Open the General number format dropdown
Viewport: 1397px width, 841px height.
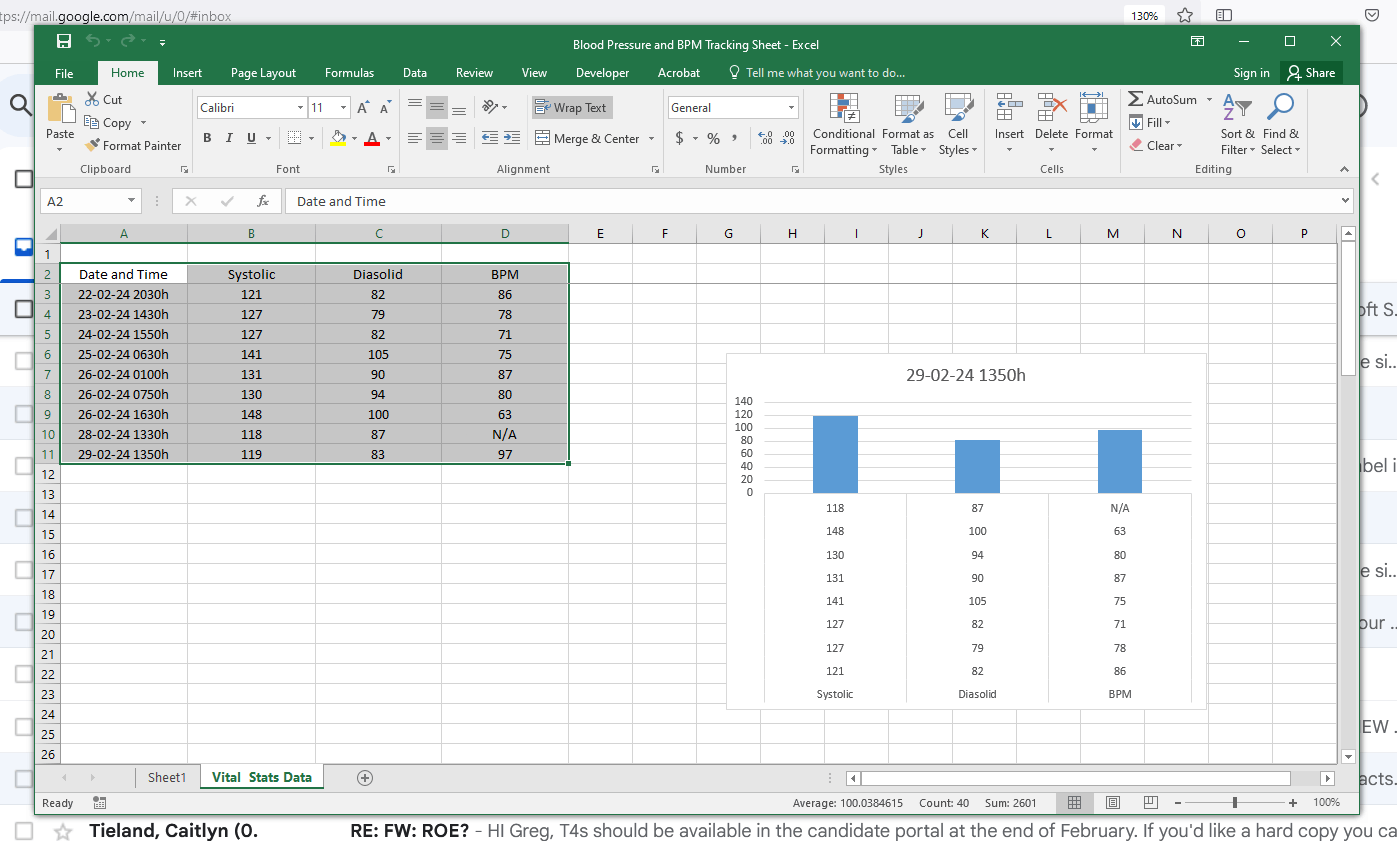tap(791, 107)
